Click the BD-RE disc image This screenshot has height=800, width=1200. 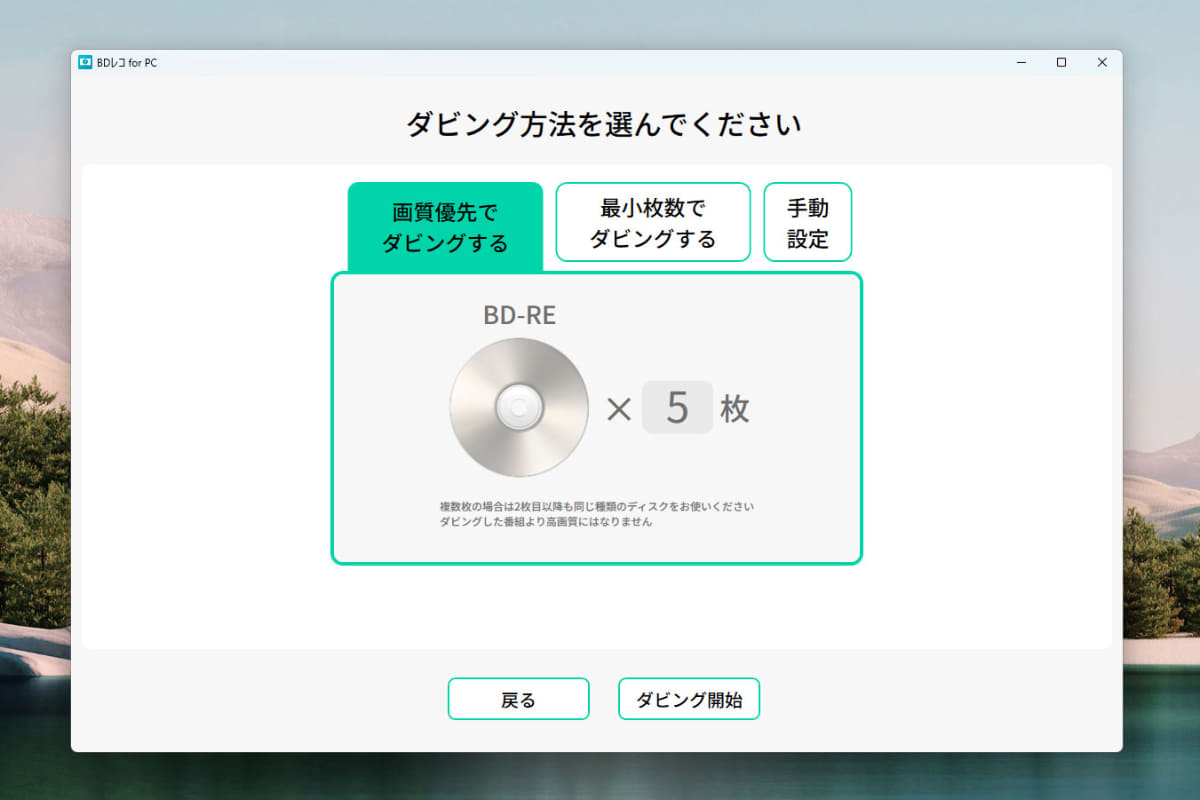click(x=518, y=407)
